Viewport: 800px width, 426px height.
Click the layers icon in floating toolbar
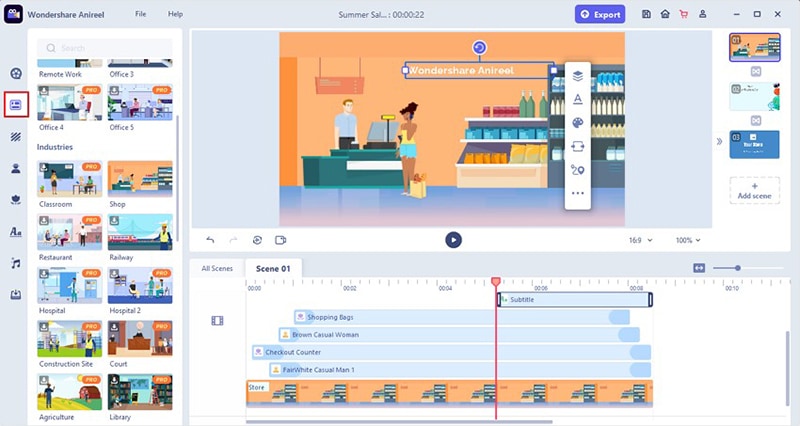[578, 76]
